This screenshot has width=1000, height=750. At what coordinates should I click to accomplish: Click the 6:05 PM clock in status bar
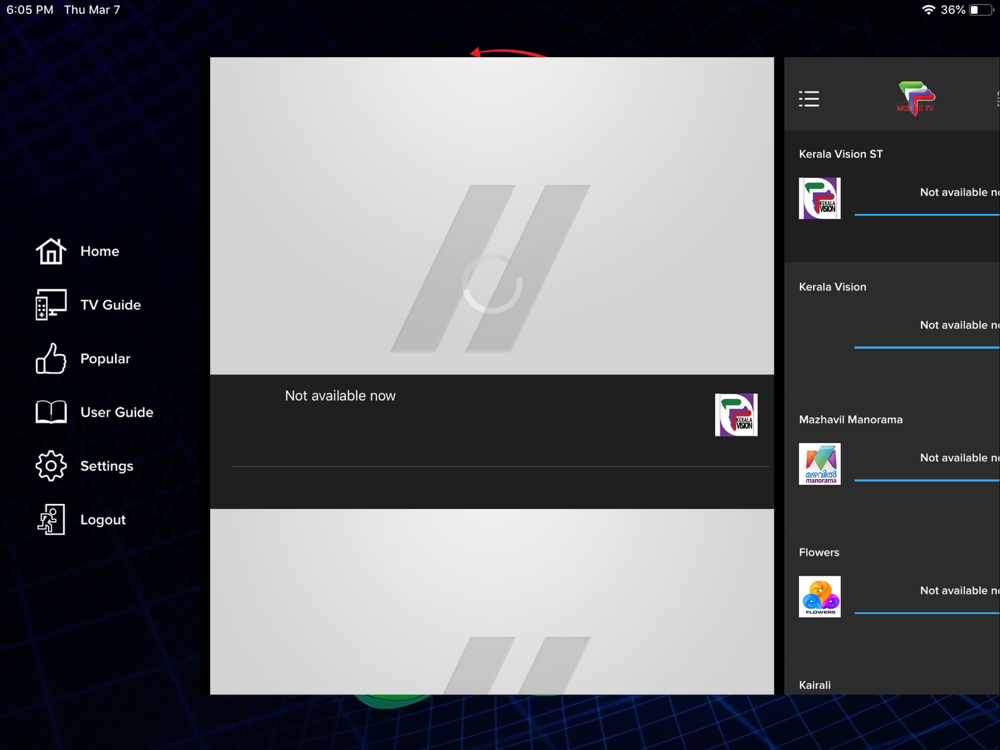tap(29, 10)
